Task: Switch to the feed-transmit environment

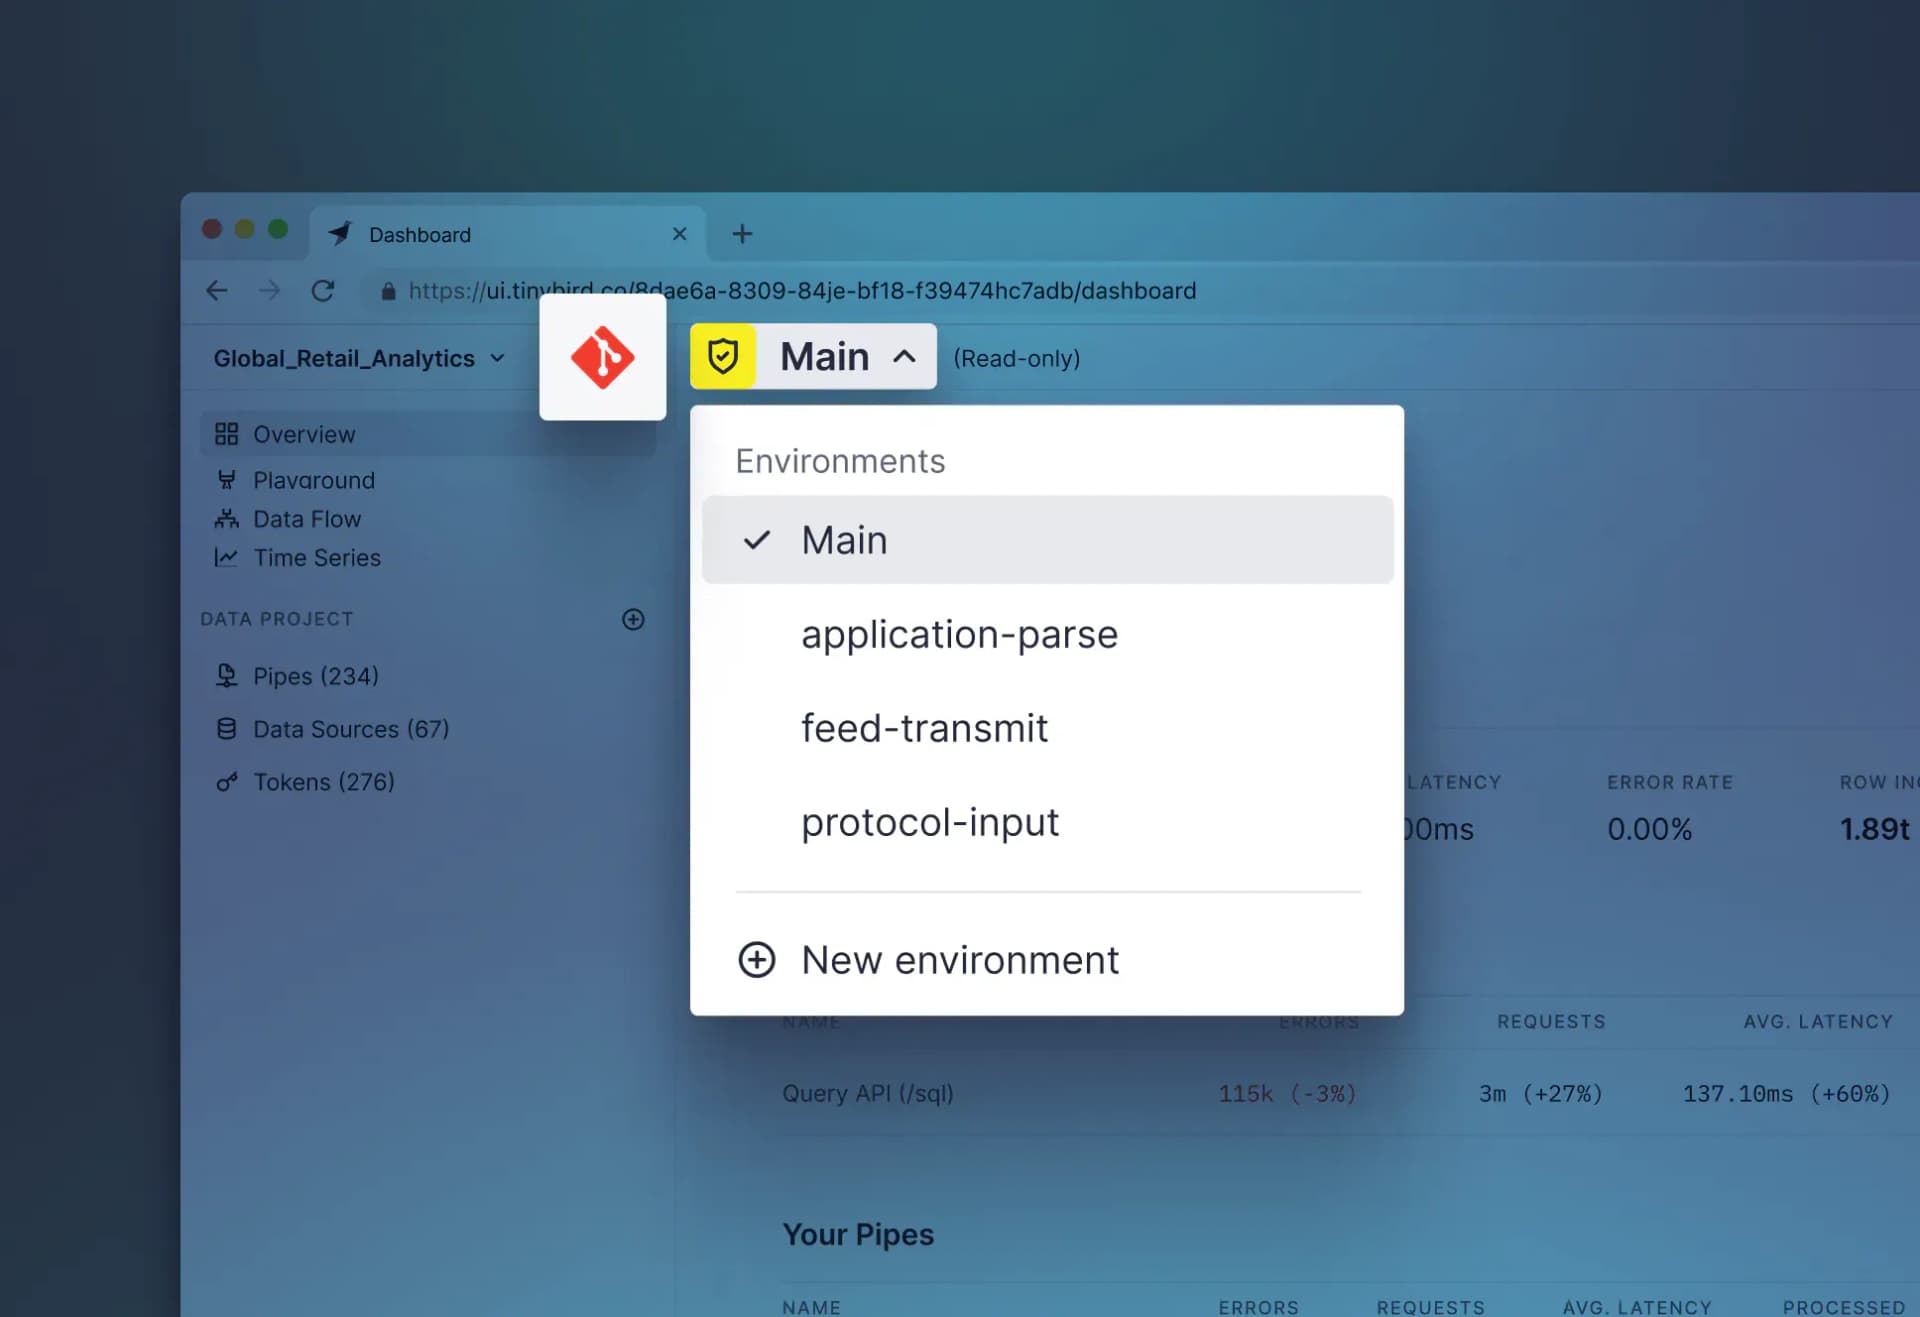Action: (x=924, y=728)
